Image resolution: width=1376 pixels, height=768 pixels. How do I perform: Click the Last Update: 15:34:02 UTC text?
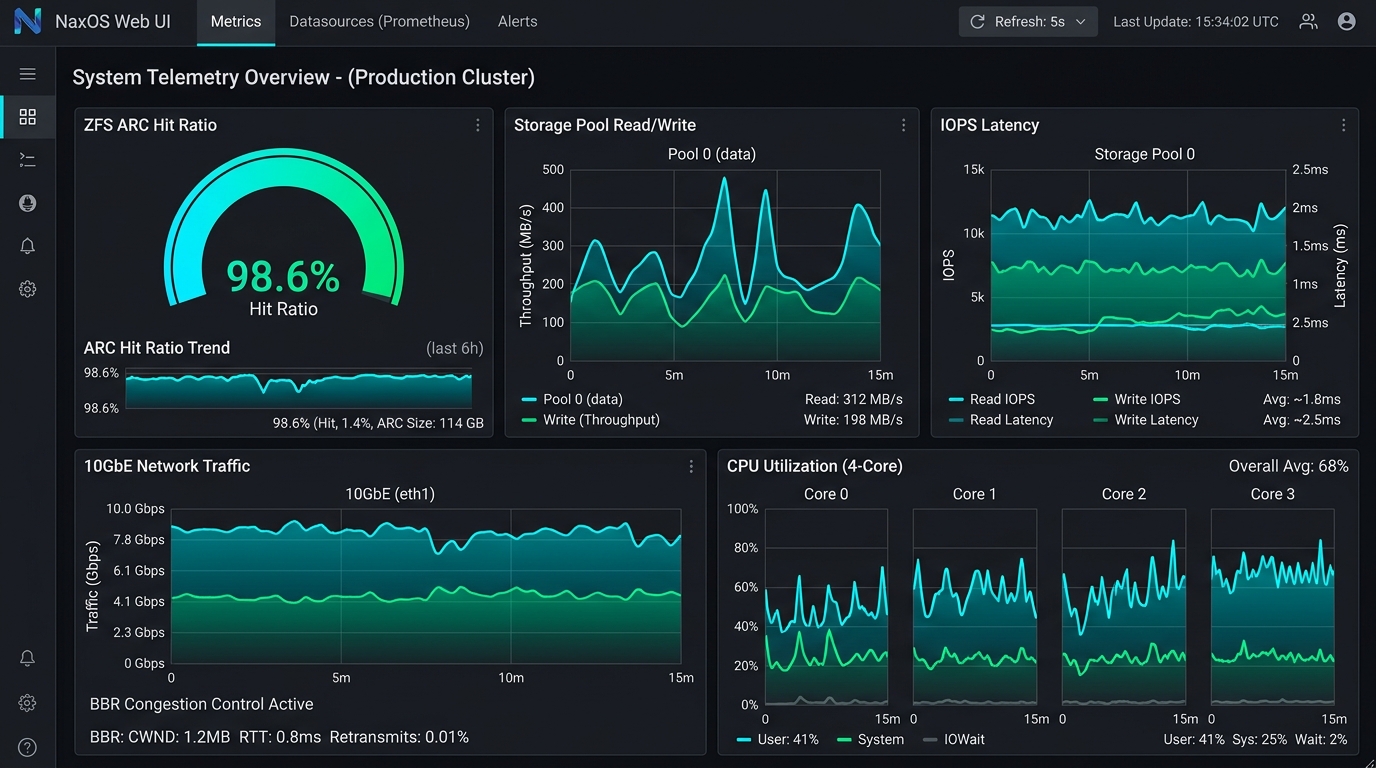(1196, 21)
